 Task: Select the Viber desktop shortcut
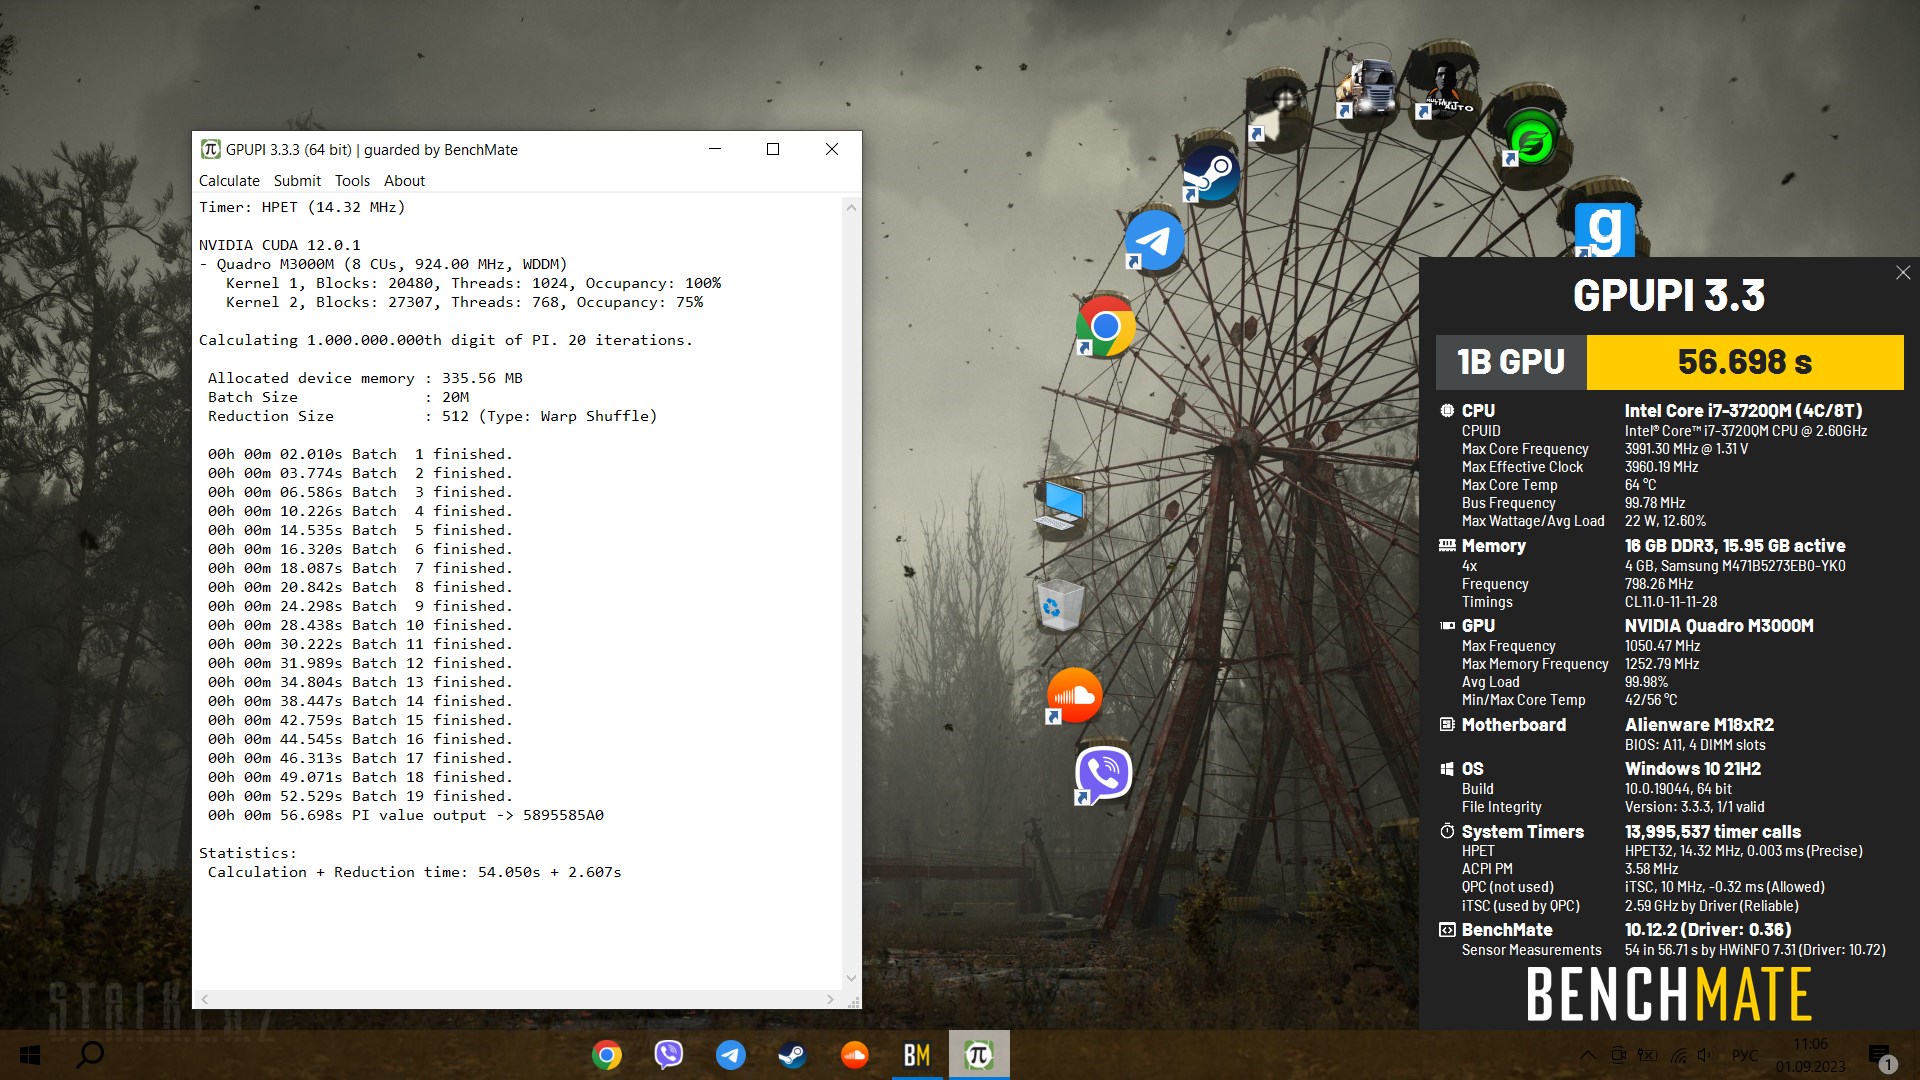[x=1103, y=775]
